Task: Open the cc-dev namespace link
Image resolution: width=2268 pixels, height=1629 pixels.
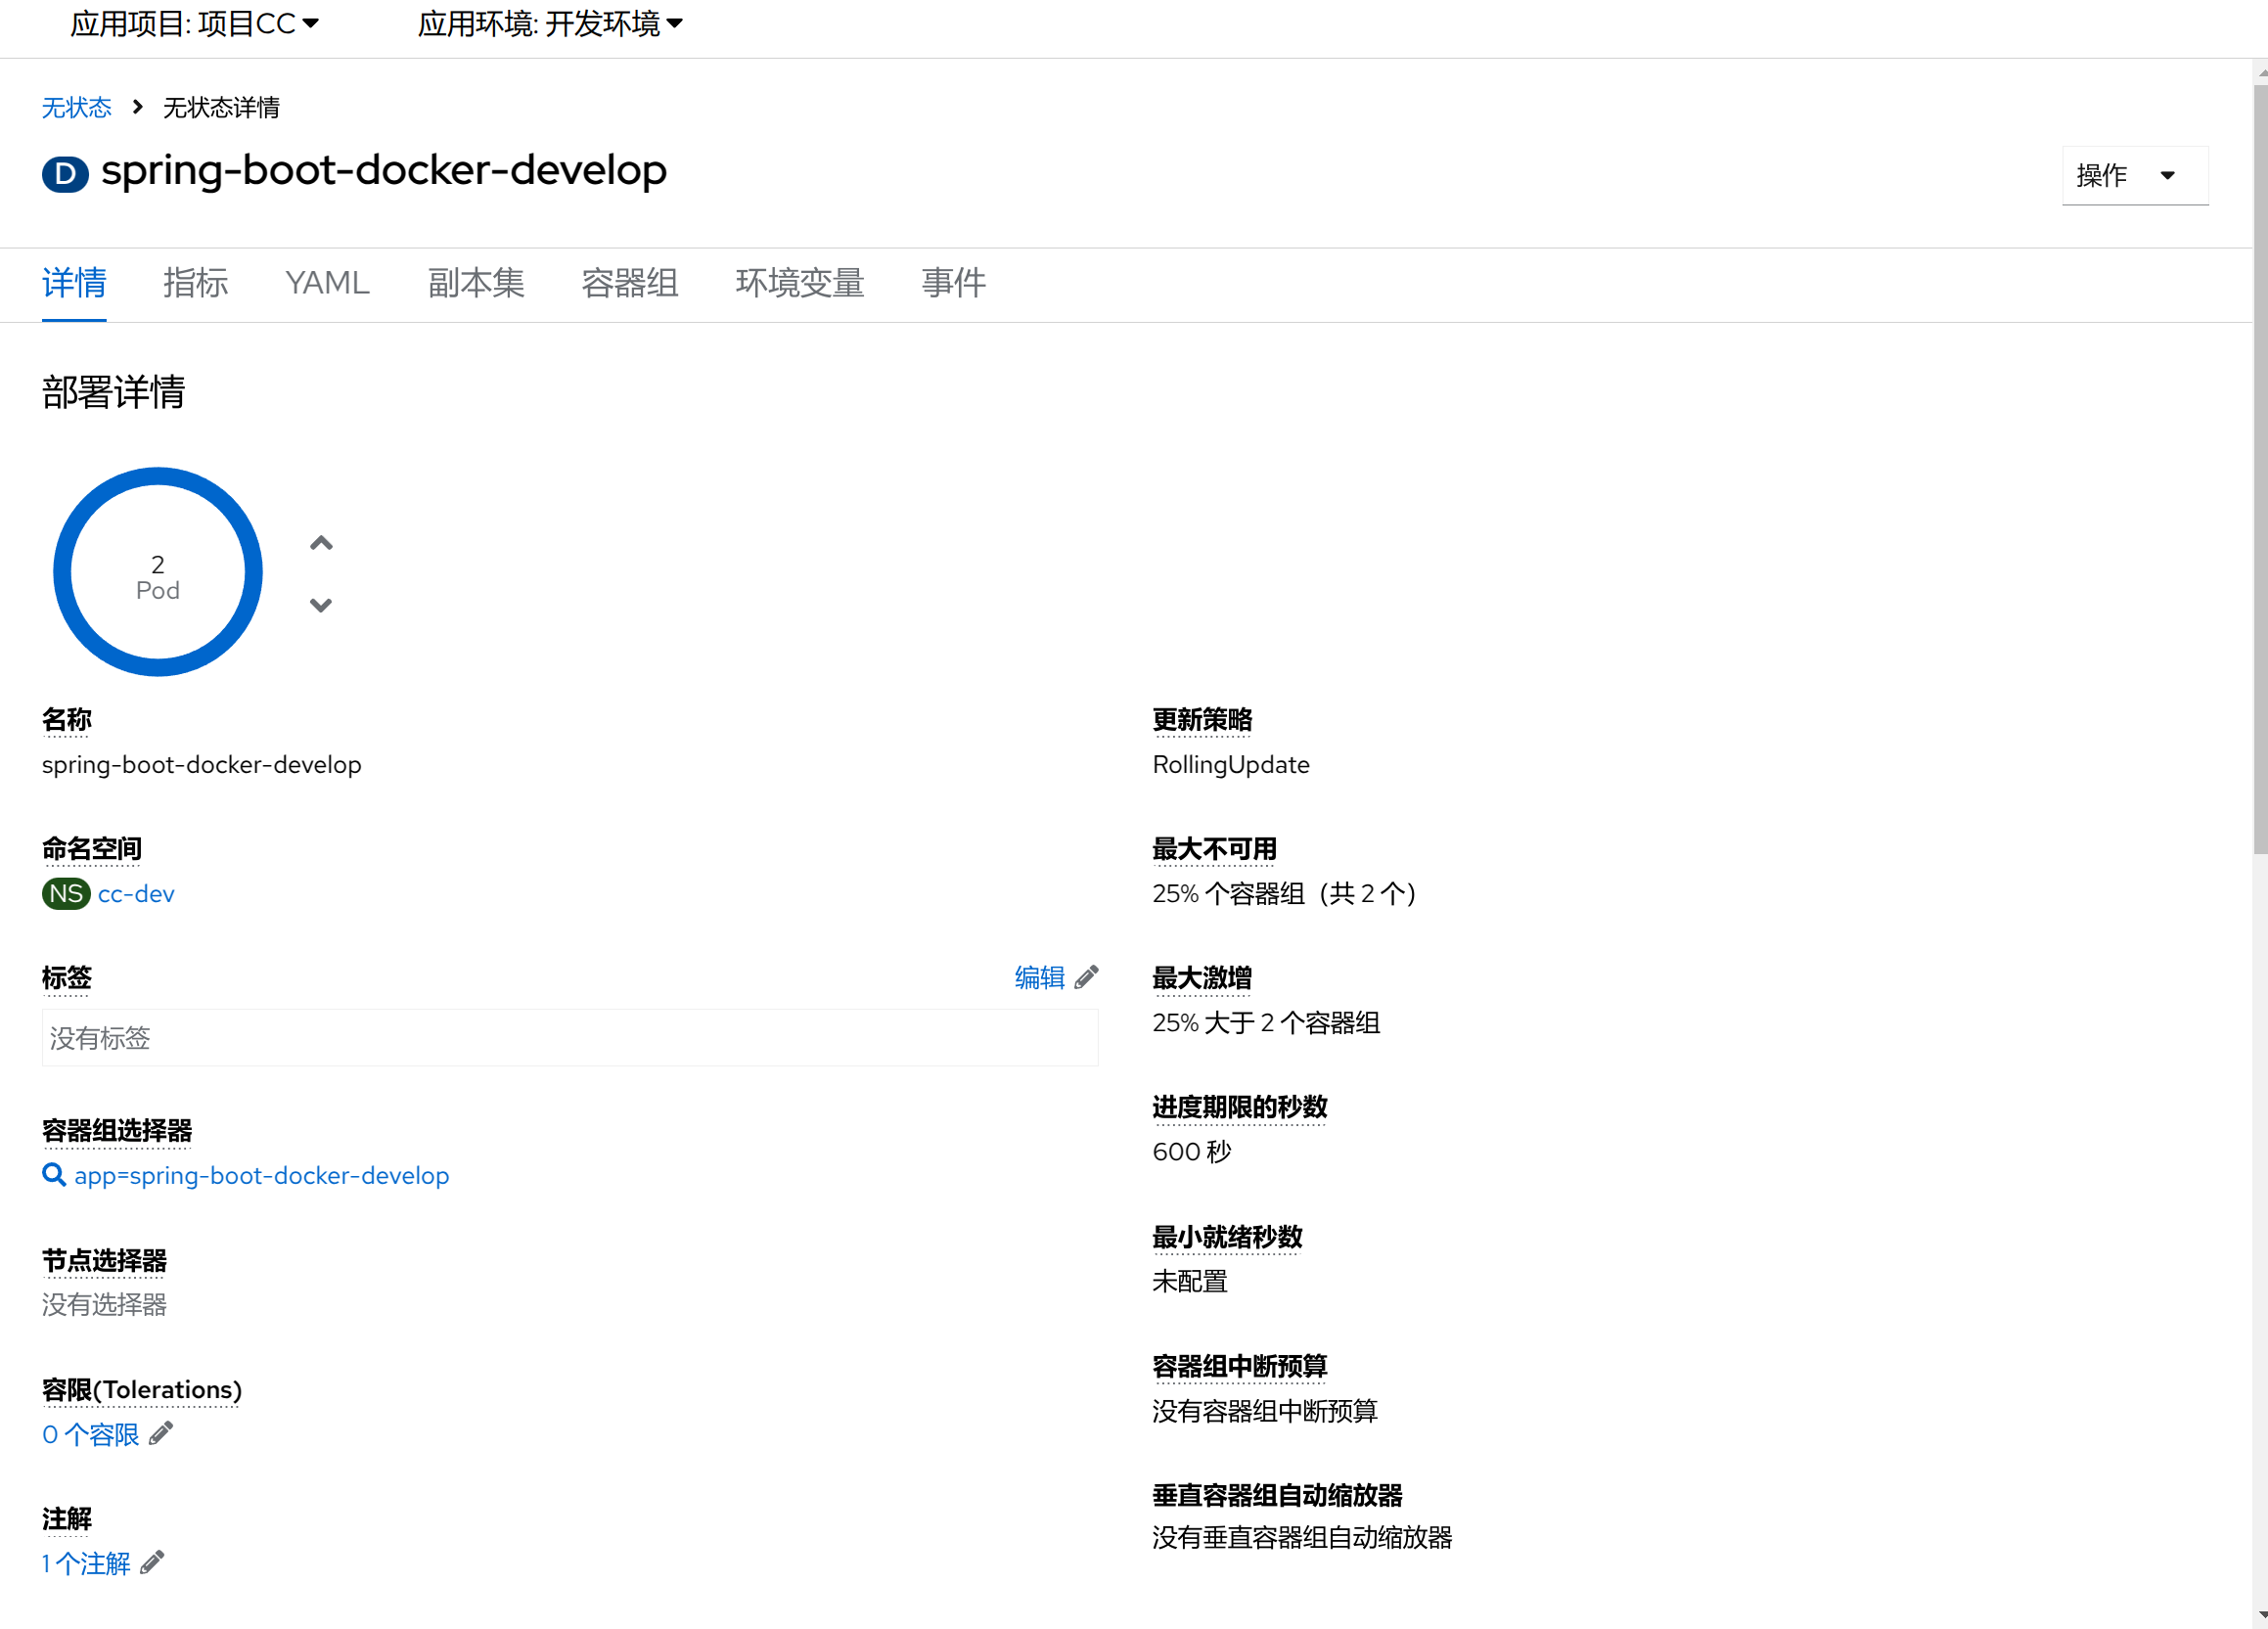Action: (x=136, y=893)
